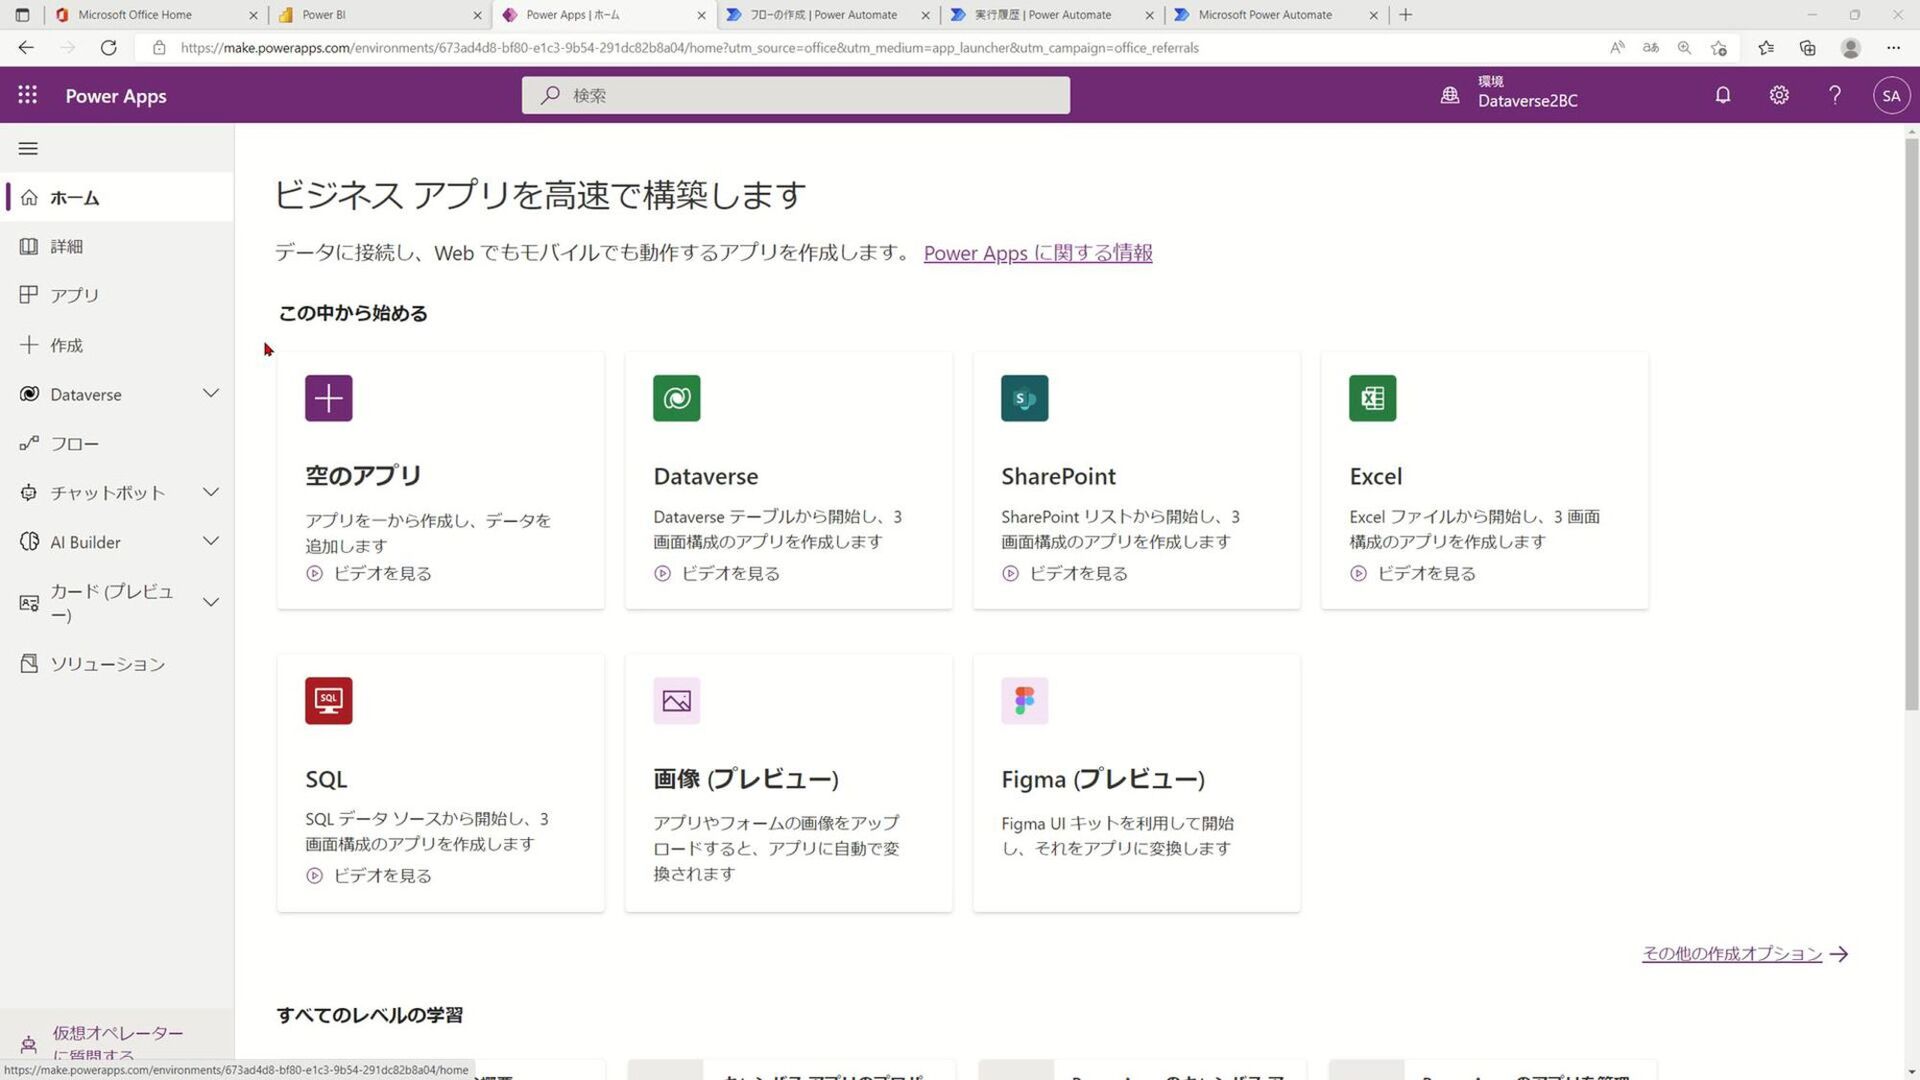This screenshot has width=1920, height=1080.
Task: Expand the AI Builder sidebar chevron
Action: 211,541
